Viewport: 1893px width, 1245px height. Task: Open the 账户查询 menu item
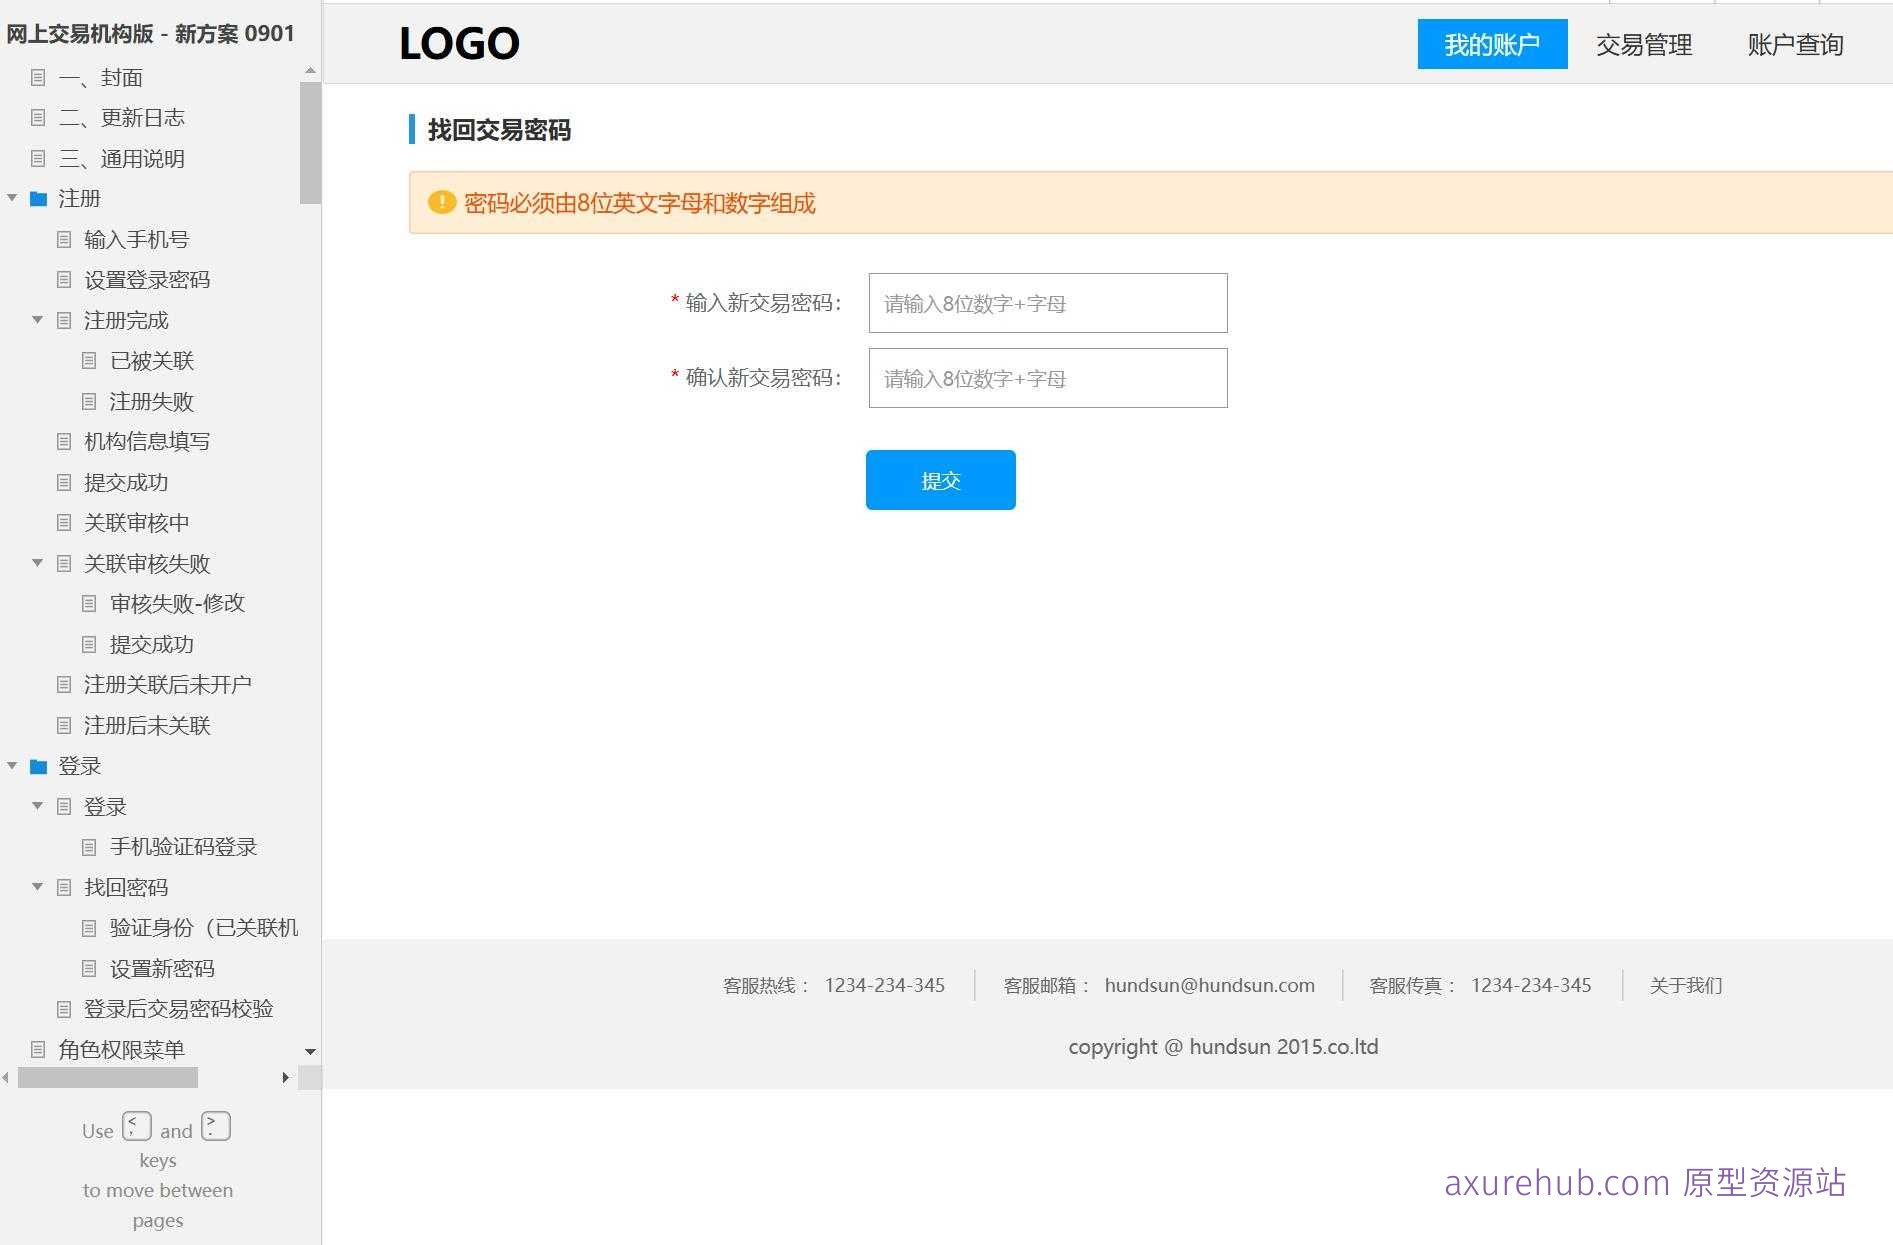(1795, 43)
